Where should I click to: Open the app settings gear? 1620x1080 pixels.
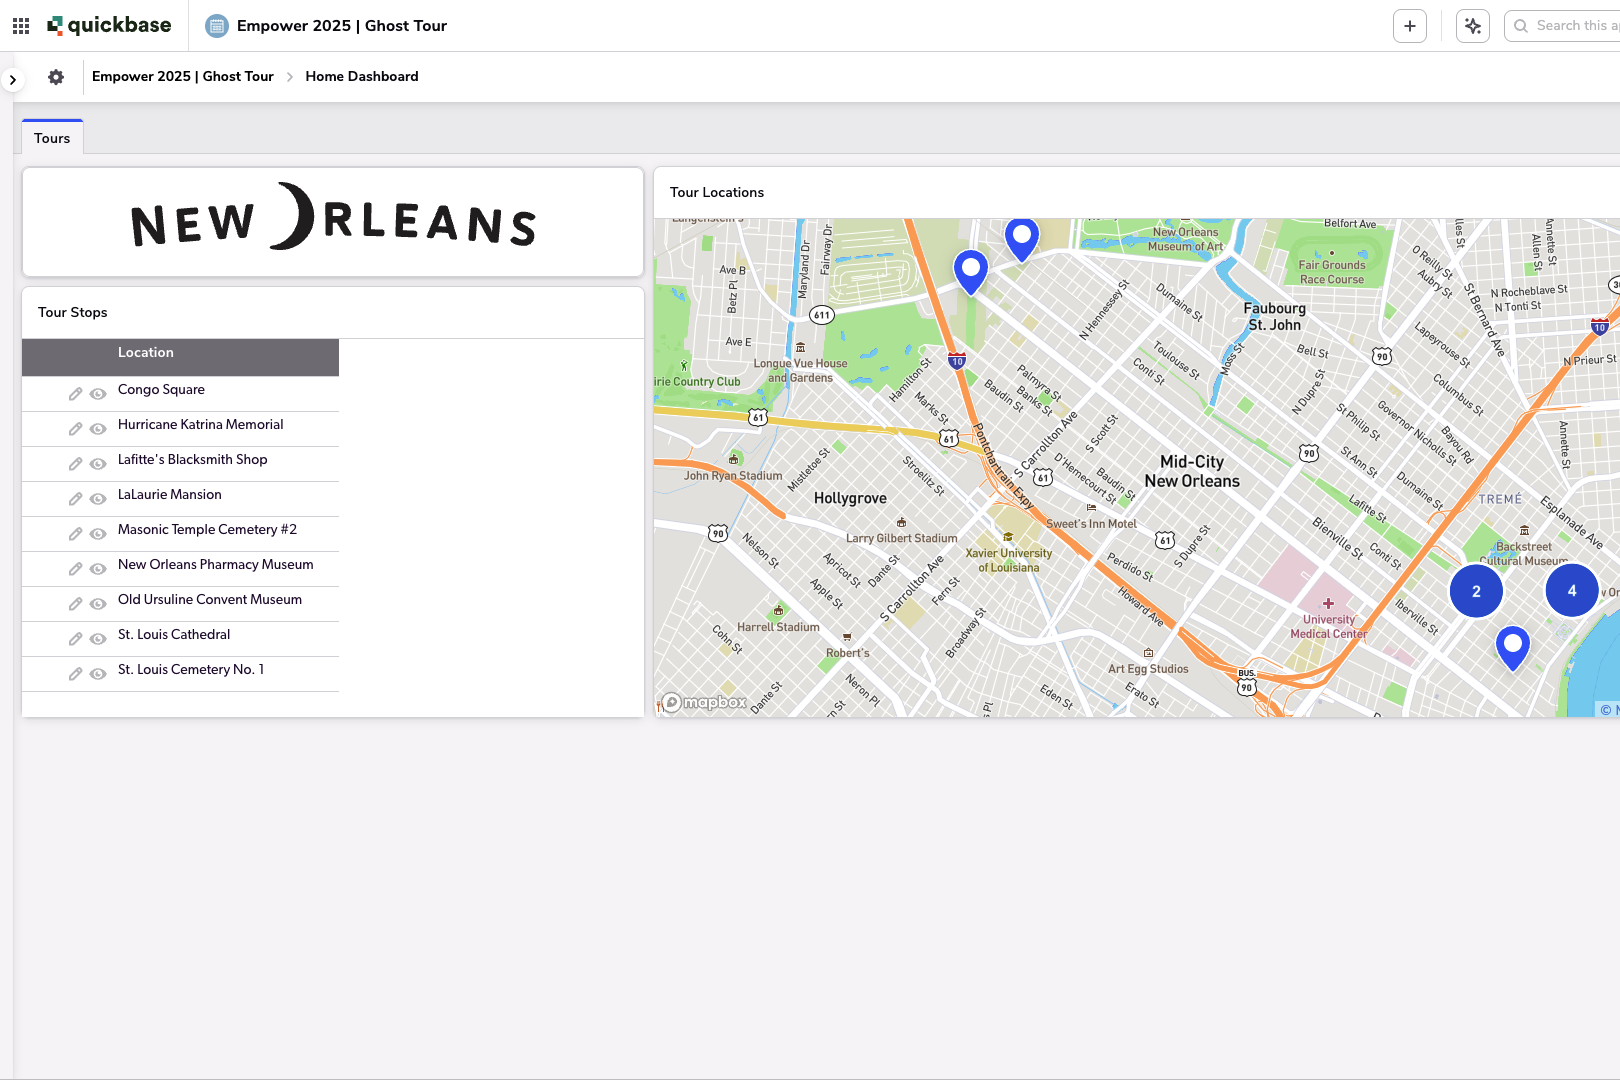[x=56, y=77]
